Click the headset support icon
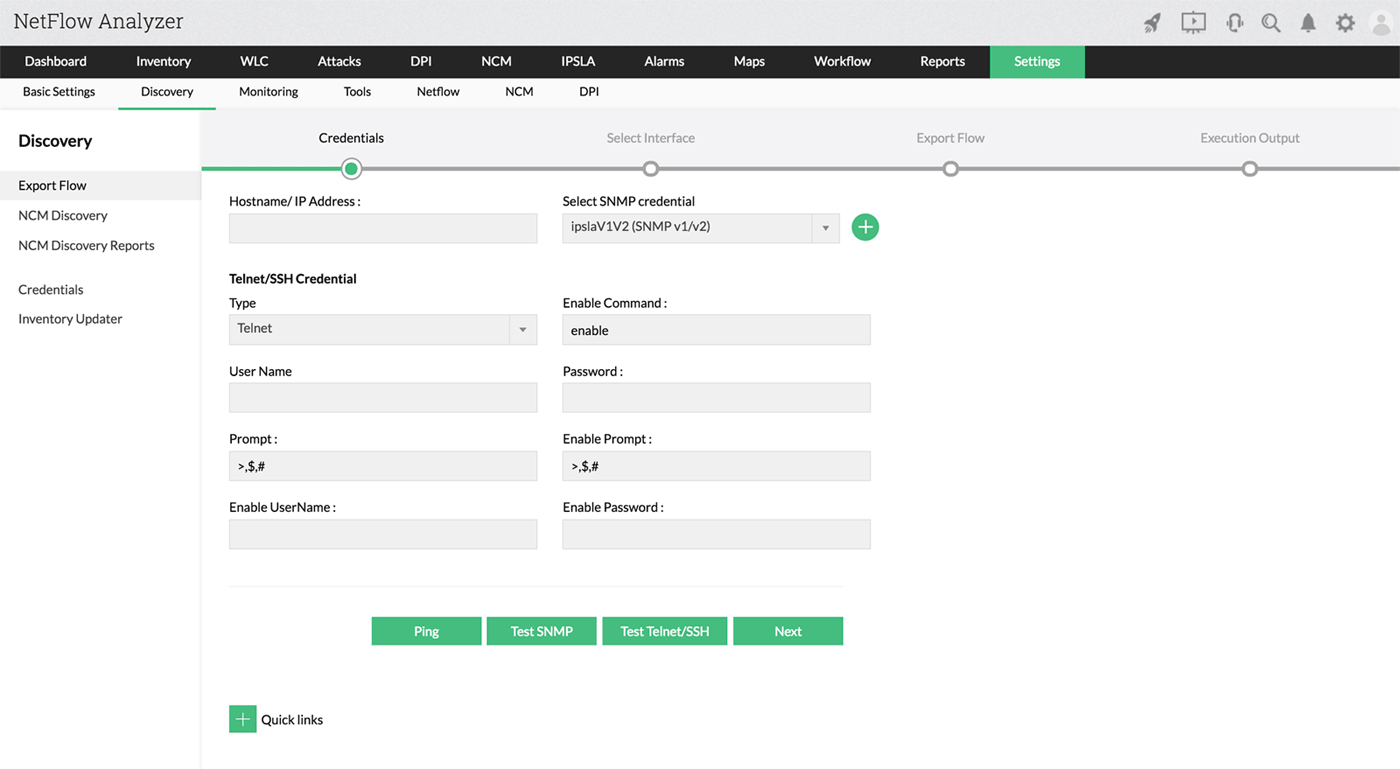This screenshot has height=769, width=1400. point(1235,23)
